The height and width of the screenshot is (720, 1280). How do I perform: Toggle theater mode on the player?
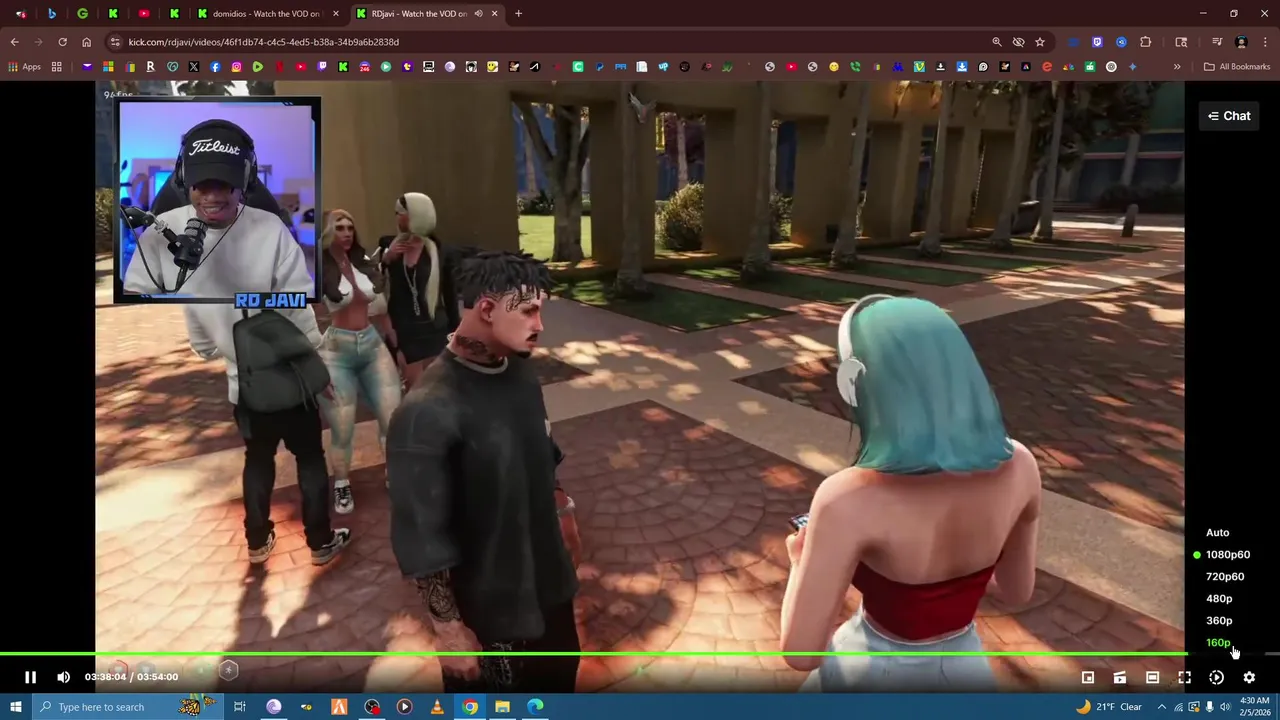pyautogui.click(x=1152, y=677)
